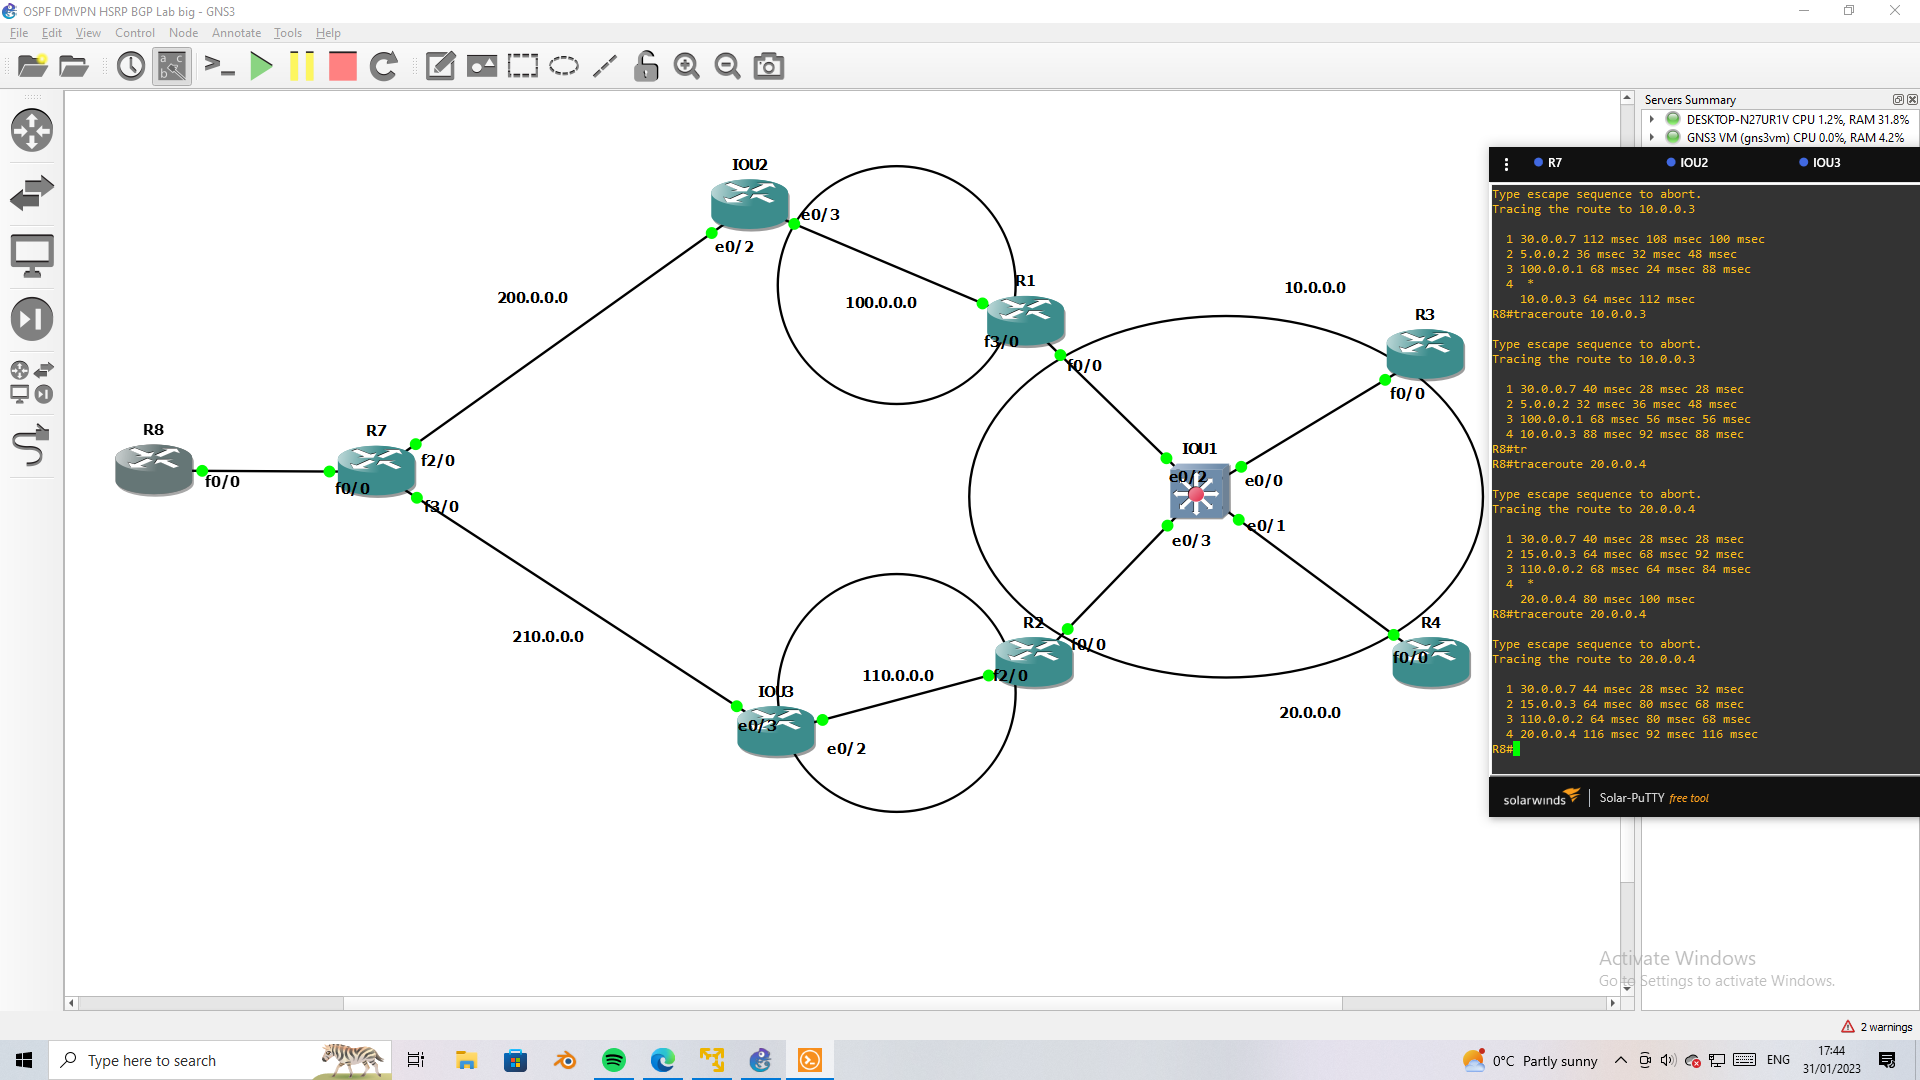Open the Browse routers panel

[x=32, y=130]
